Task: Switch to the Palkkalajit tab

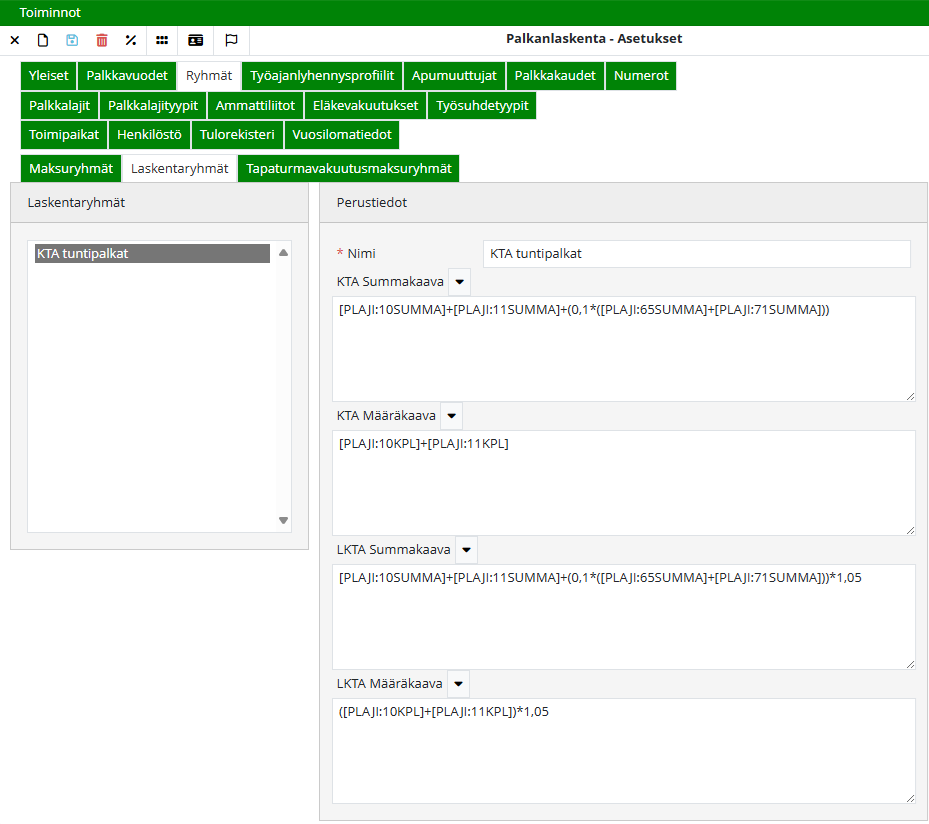Action: (x=59, y=106)
